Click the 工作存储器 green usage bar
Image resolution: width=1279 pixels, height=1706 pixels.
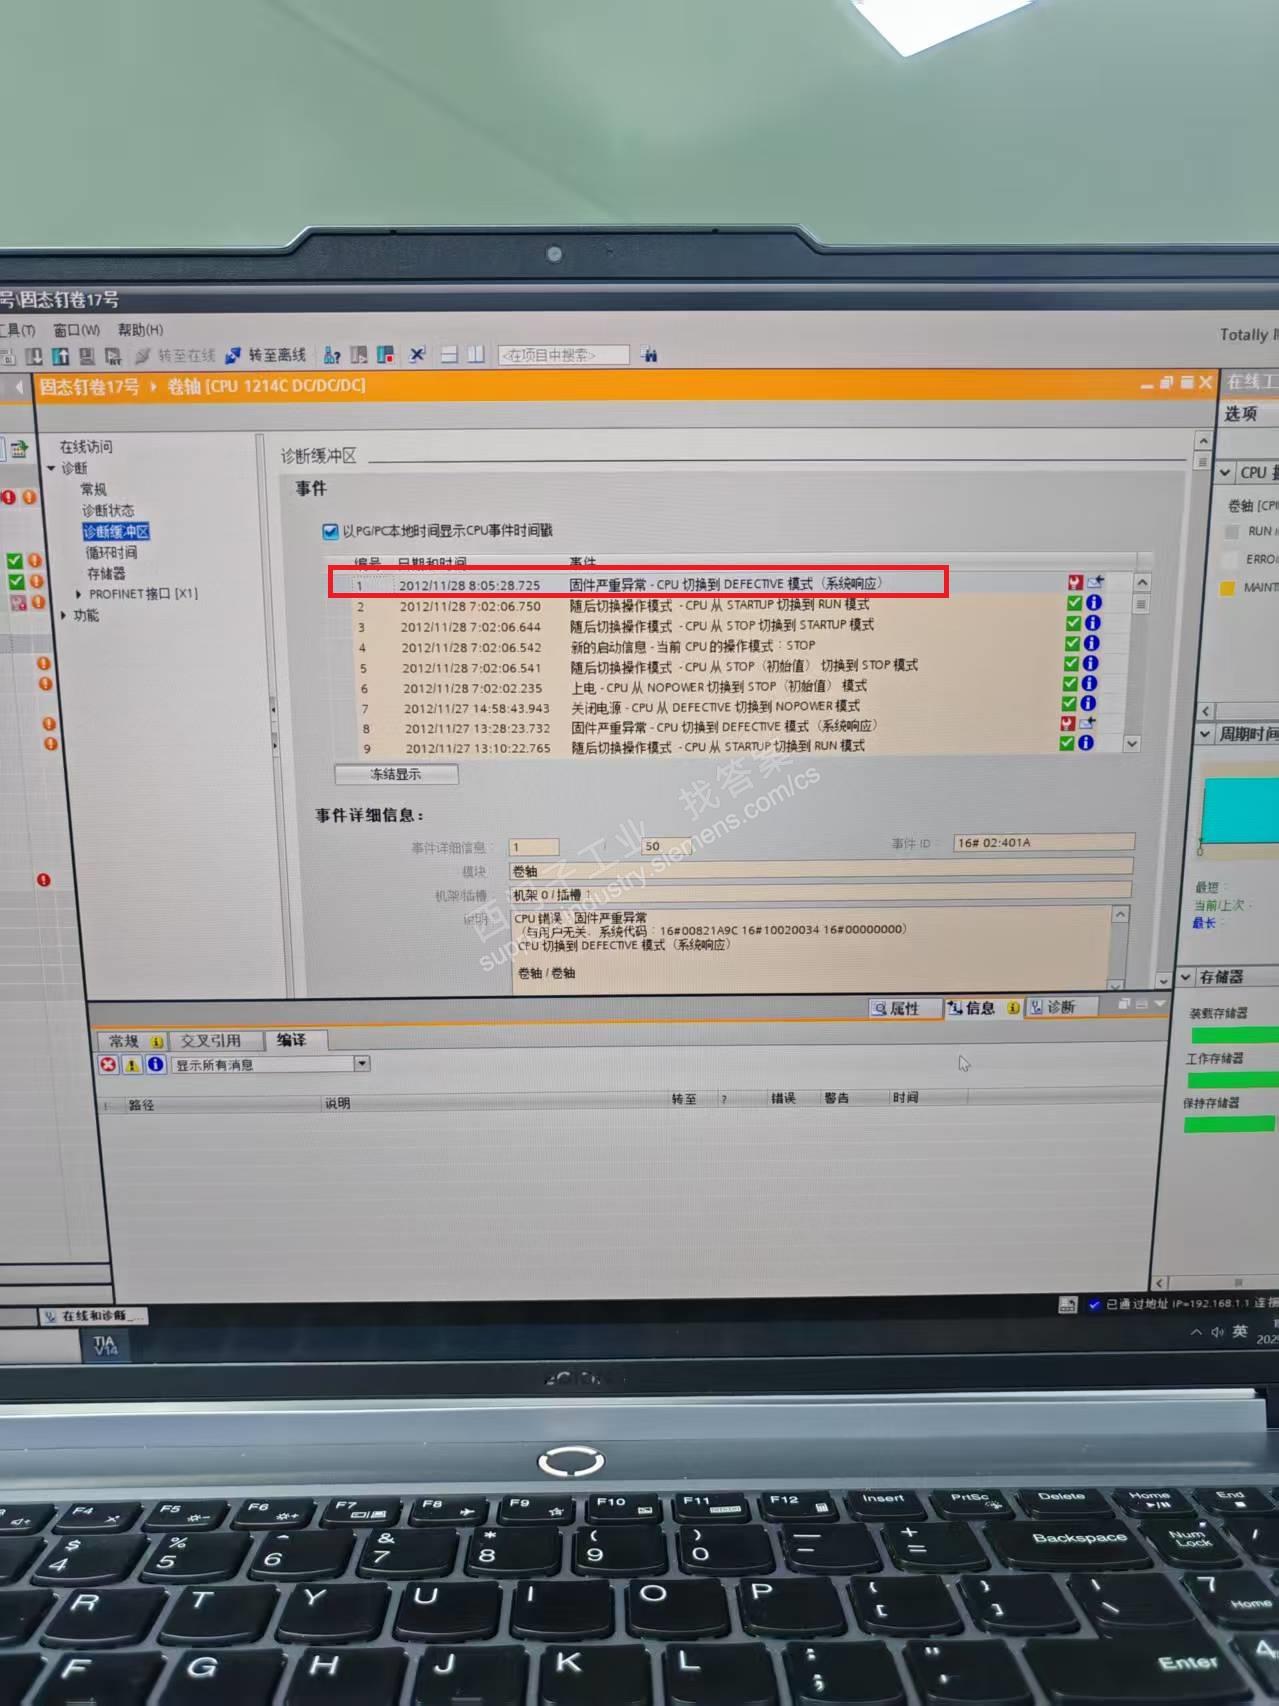[1232, 1080]
